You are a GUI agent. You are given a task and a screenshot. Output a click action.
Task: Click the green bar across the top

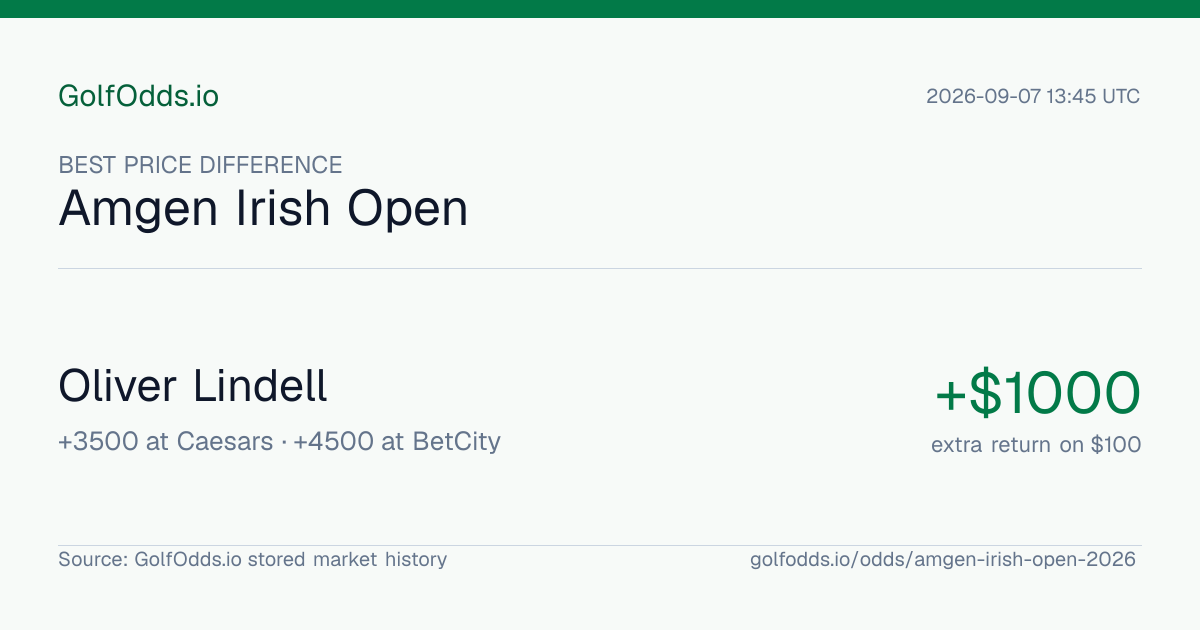(x=600, y=9)
